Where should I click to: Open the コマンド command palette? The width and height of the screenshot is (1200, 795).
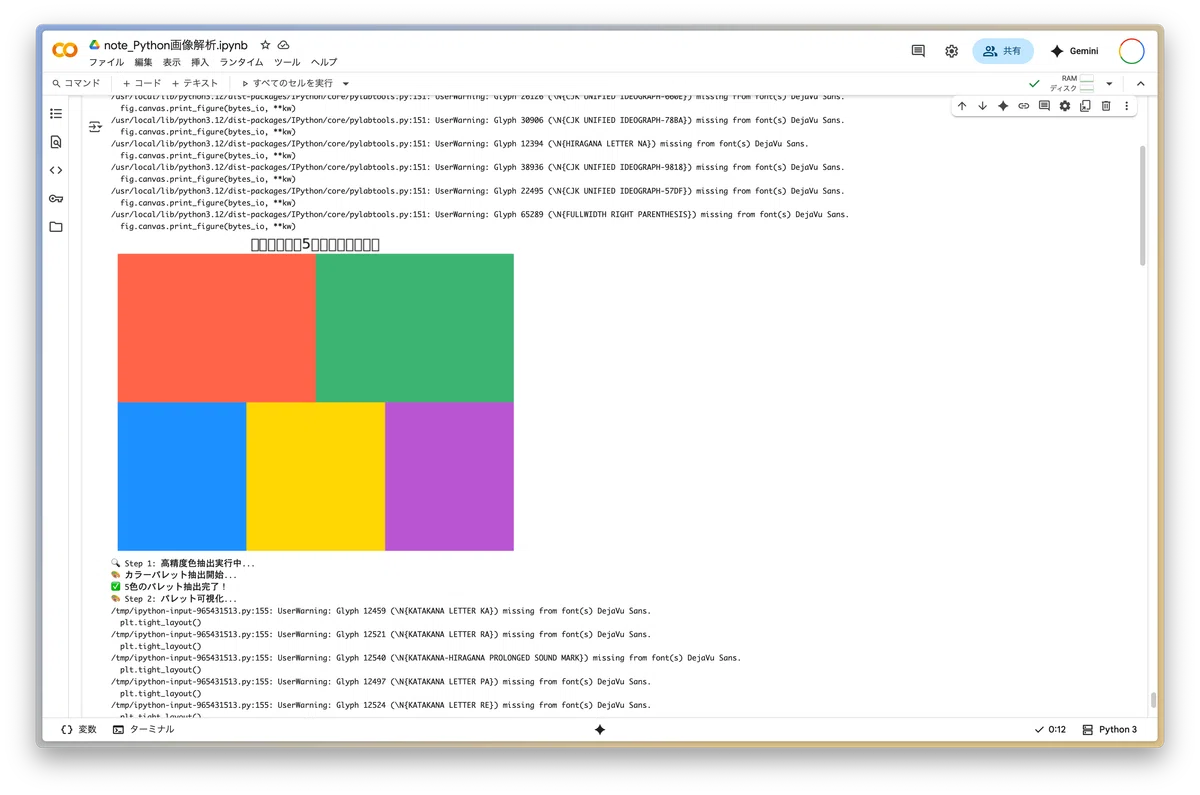pos(76,83)
